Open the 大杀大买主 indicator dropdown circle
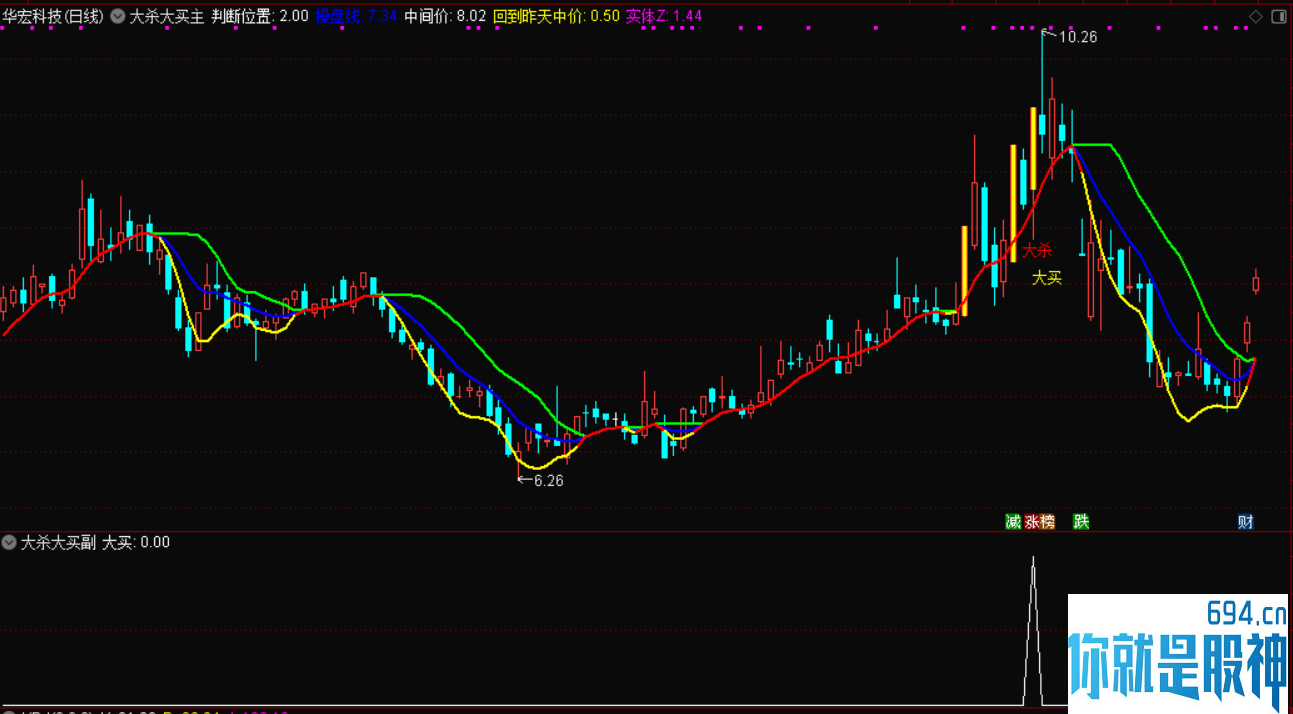This screenshot has height=714, width=1293. (118, 16)
